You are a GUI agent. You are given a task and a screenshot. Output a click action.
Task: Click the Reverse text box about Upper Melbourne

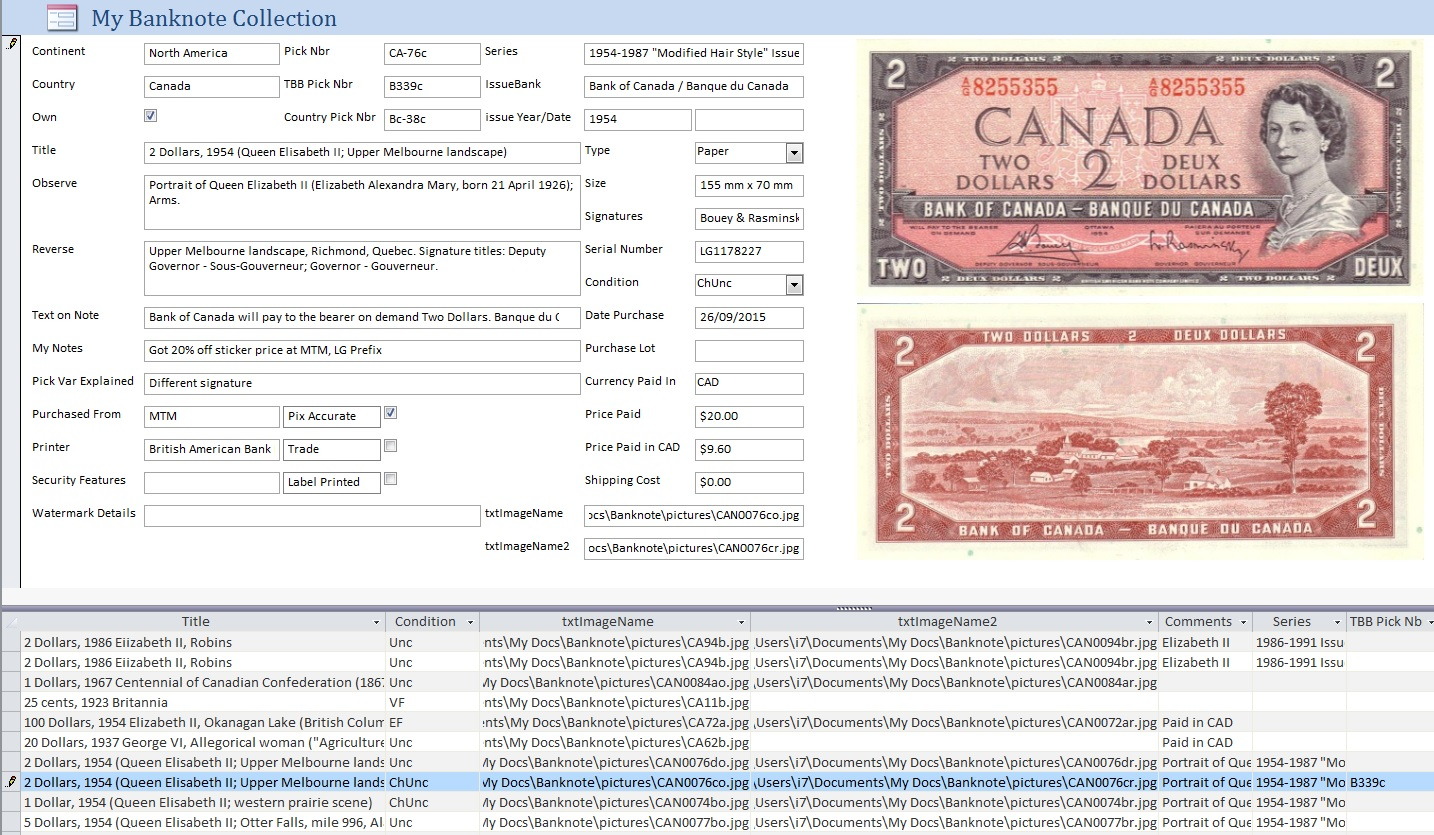coord(362,268)
